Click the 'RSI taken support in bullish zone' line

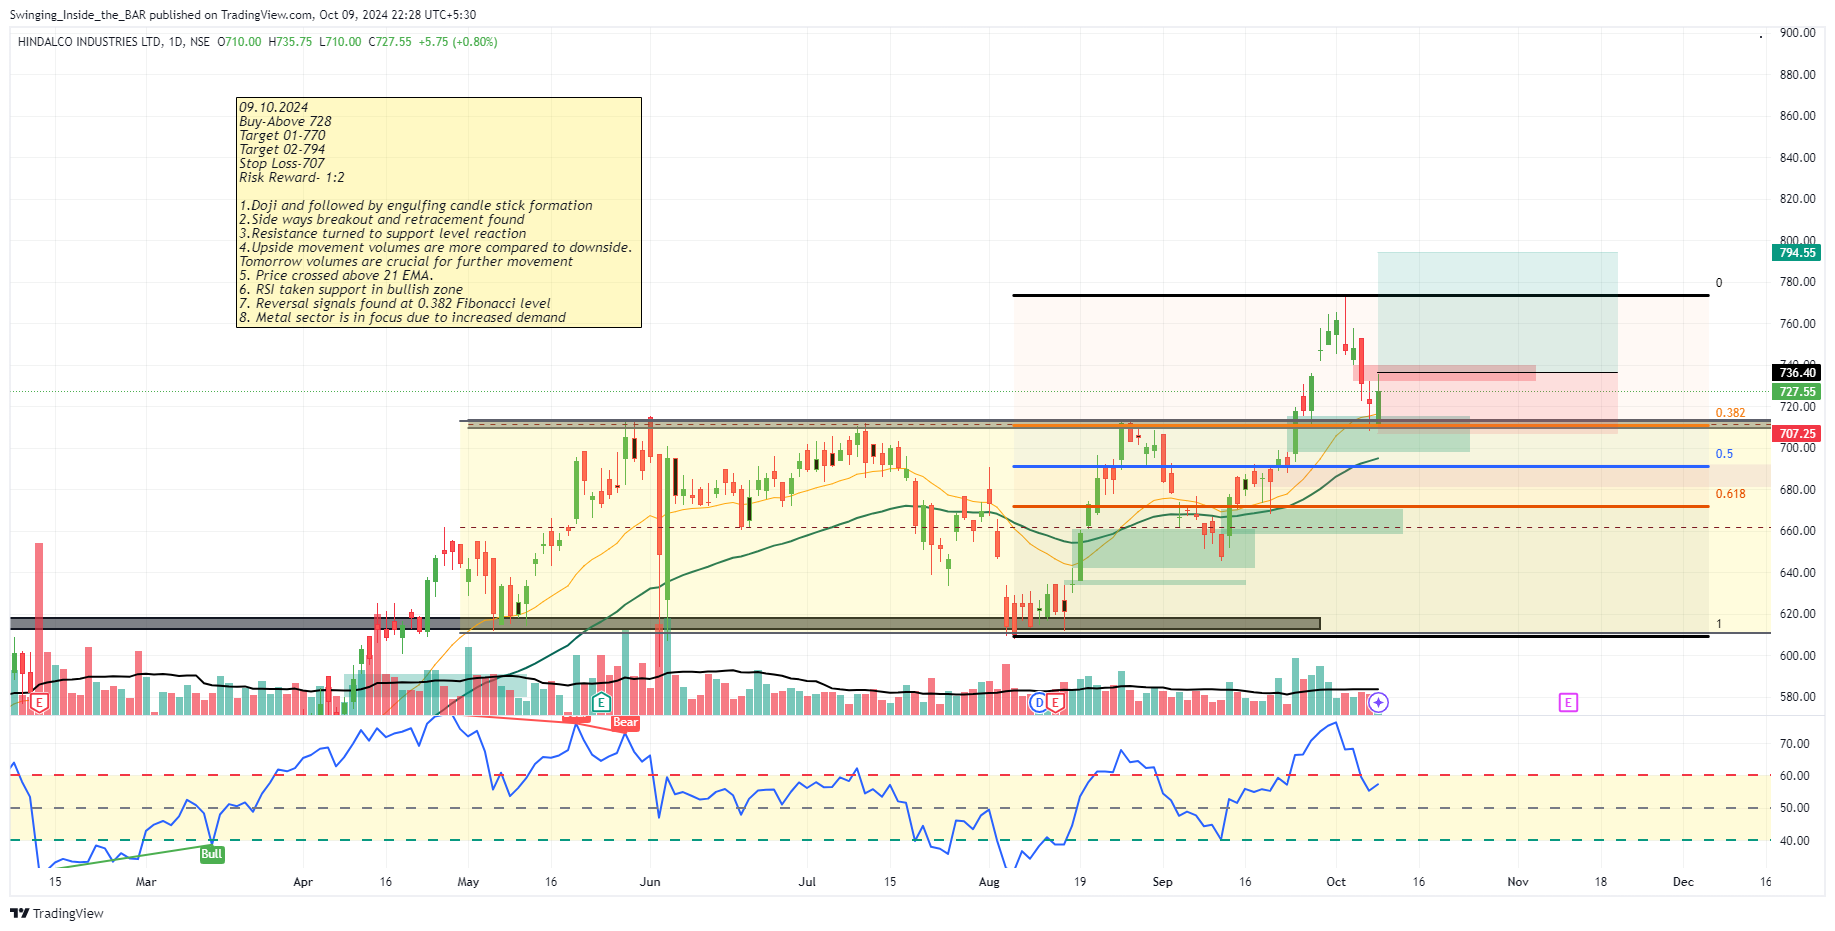tap(351, 290)
